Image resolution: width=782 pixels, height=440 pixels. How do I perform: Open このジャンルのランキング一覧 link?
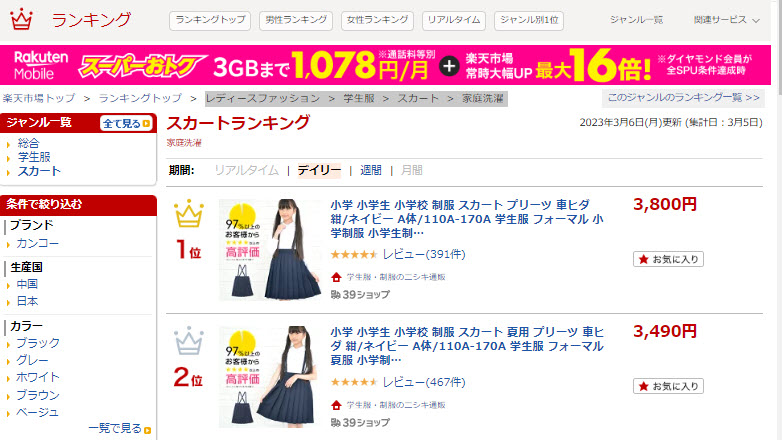[x=683, y=97]
